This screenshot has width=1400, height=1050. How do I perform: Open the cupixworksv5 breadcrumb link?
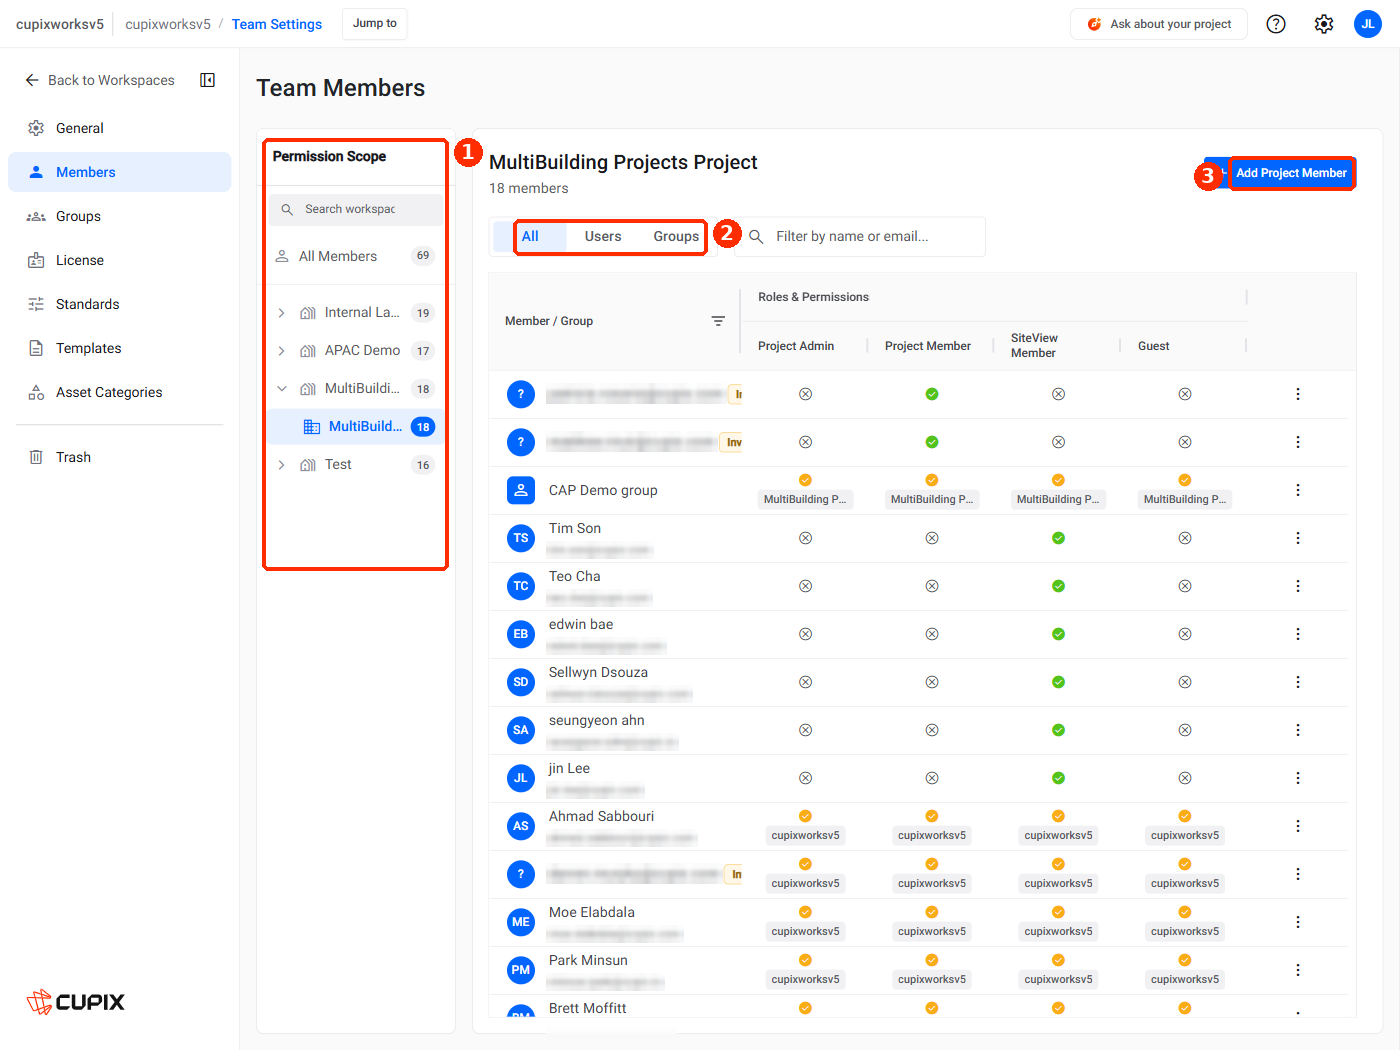coord(168,24)
